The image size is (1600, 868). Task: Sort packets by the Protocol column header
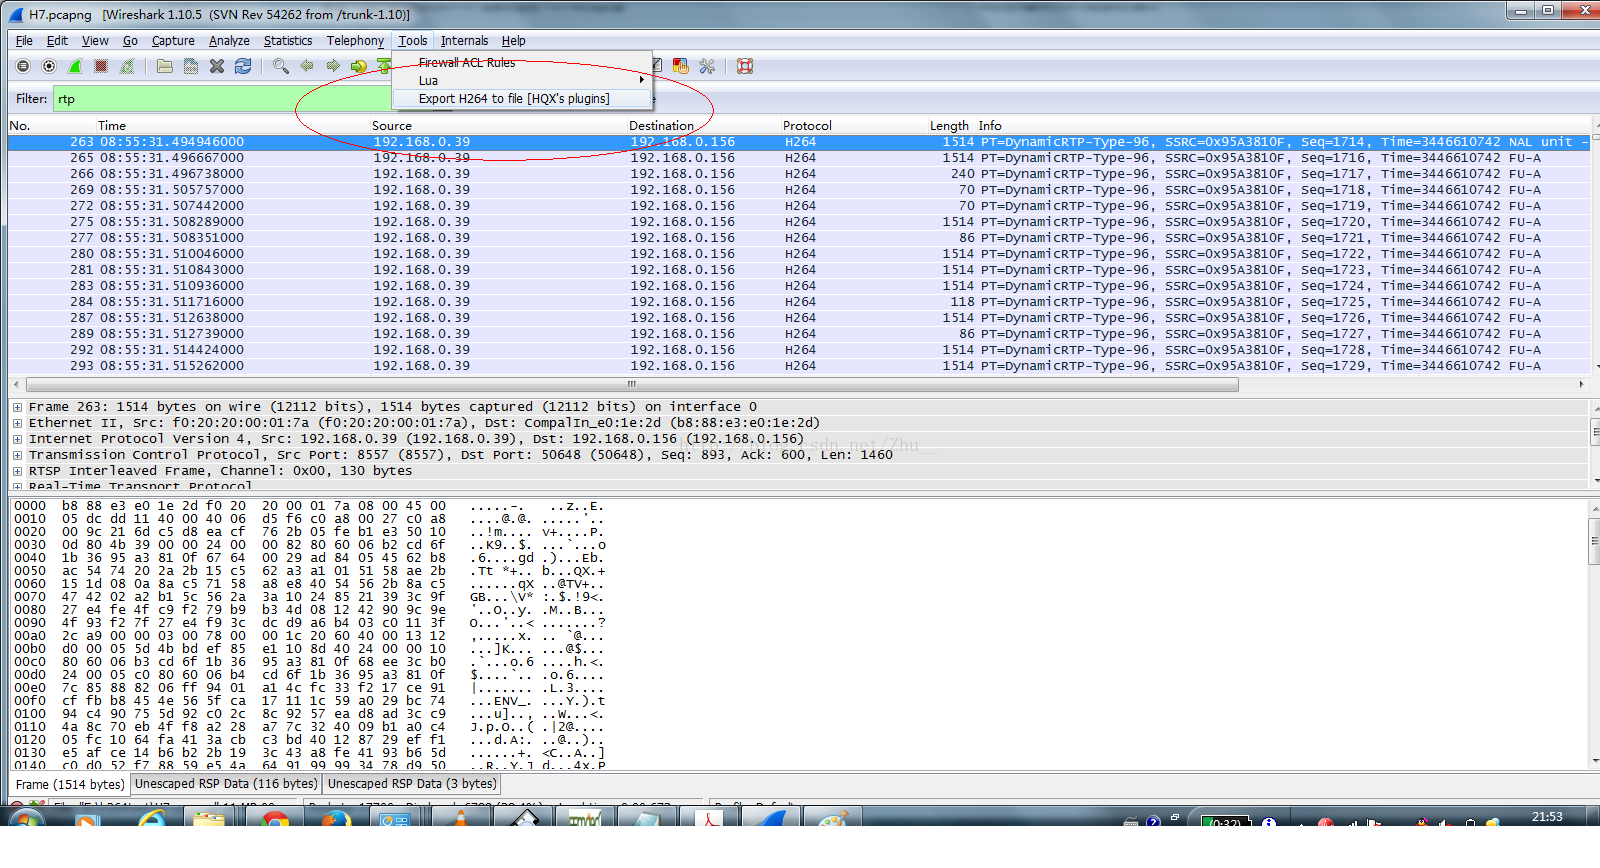point(807,125)
